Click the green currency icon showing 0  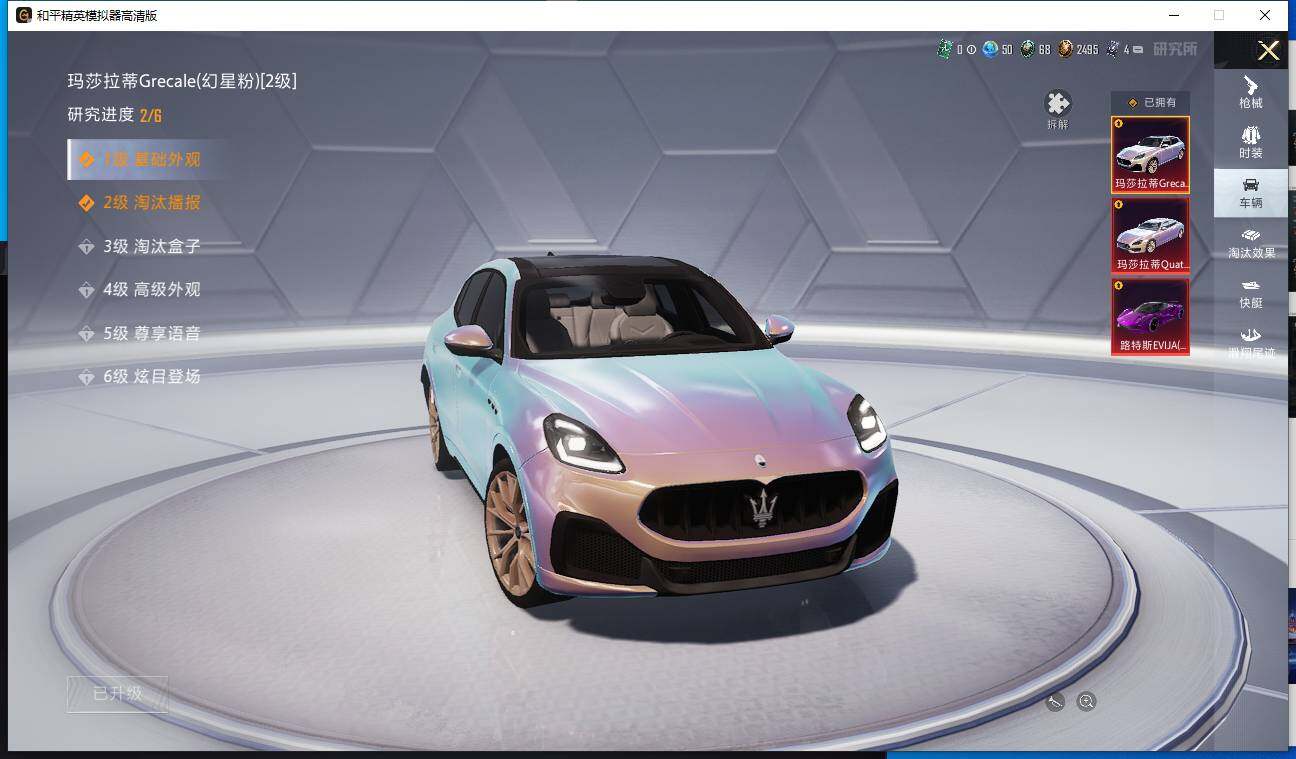[x=944, y=49]
